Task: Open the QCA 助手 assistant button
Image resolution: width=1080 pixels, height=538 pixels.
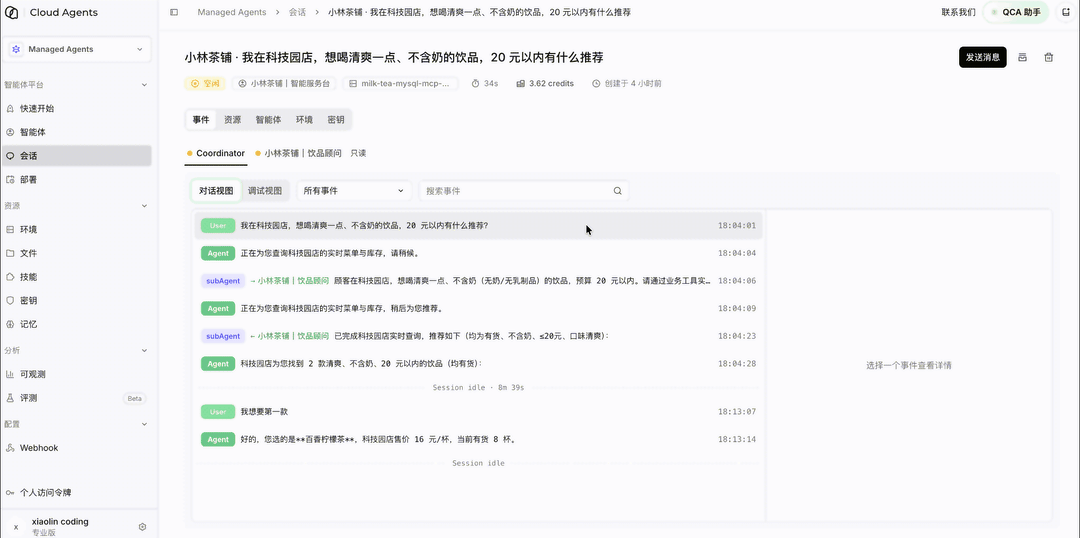Action: (1016, 12)
